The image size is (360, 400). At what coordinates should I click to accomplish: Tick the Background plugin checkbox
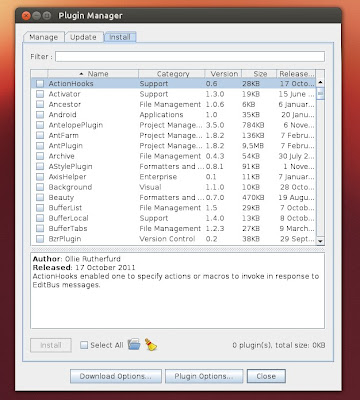point(40,187)
